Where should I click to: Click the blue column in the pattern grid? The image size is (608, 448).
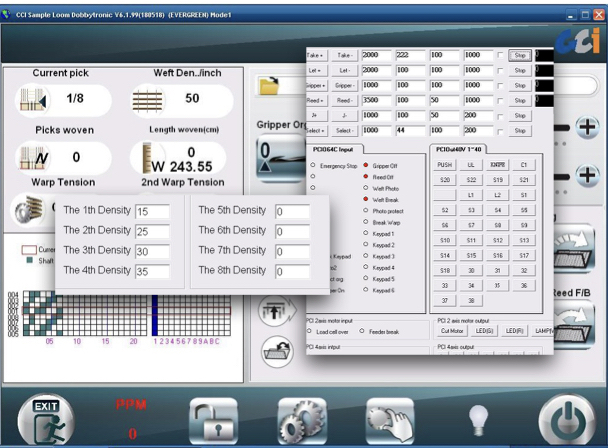tap(155, 315)
